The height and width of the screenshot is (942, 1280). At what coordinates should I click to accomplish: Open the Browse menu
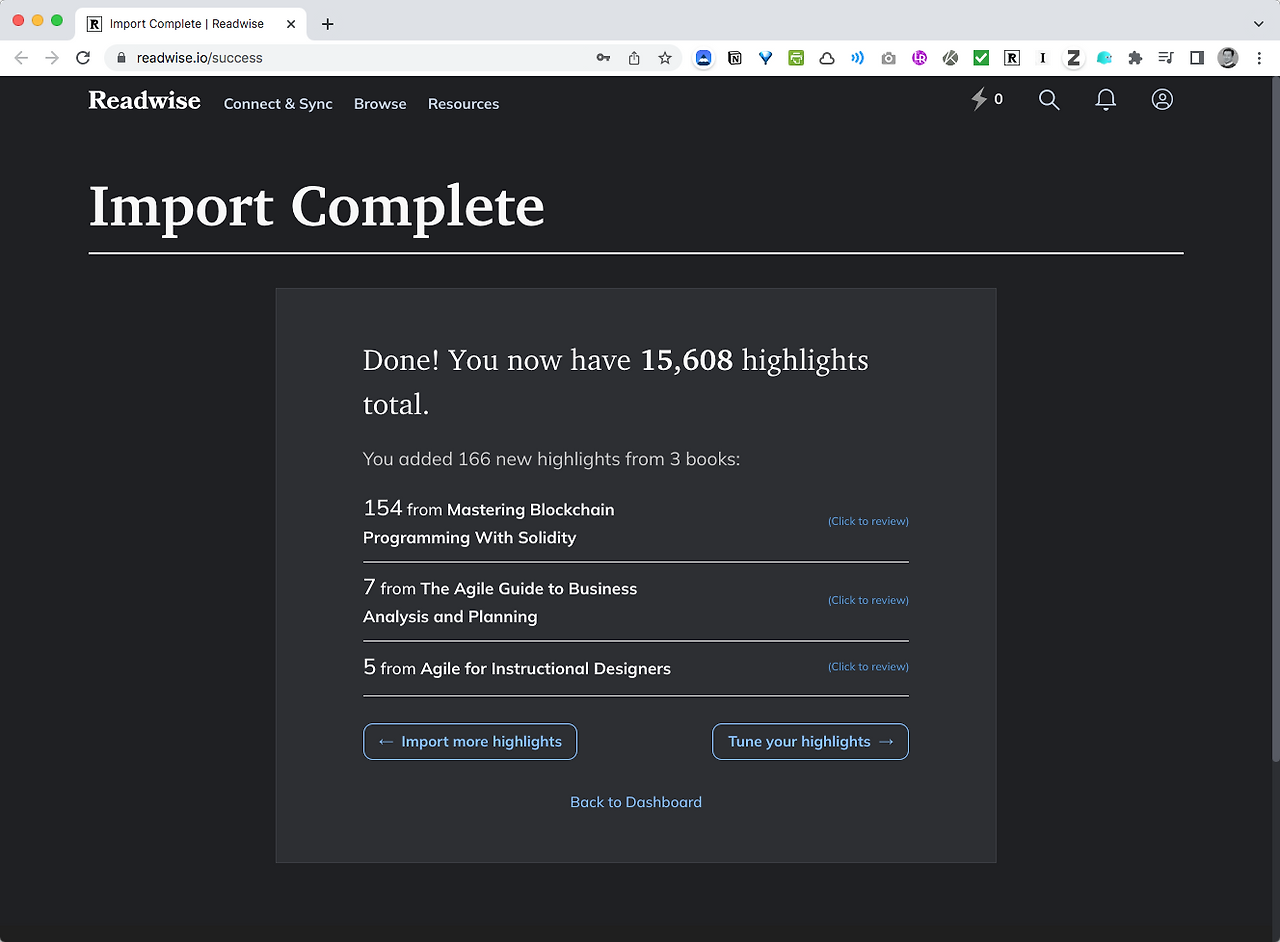(x=380, y=104)
